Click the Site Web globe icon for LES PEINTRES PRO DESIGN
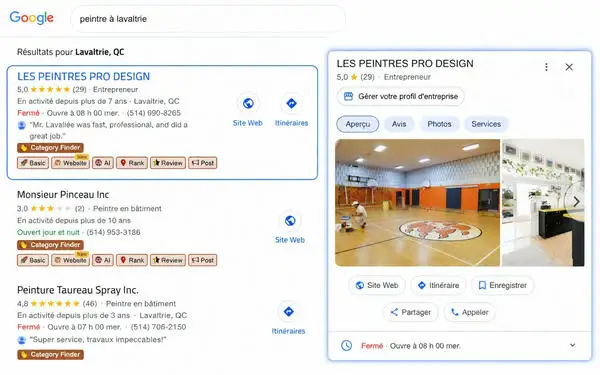 coord(248,103)
